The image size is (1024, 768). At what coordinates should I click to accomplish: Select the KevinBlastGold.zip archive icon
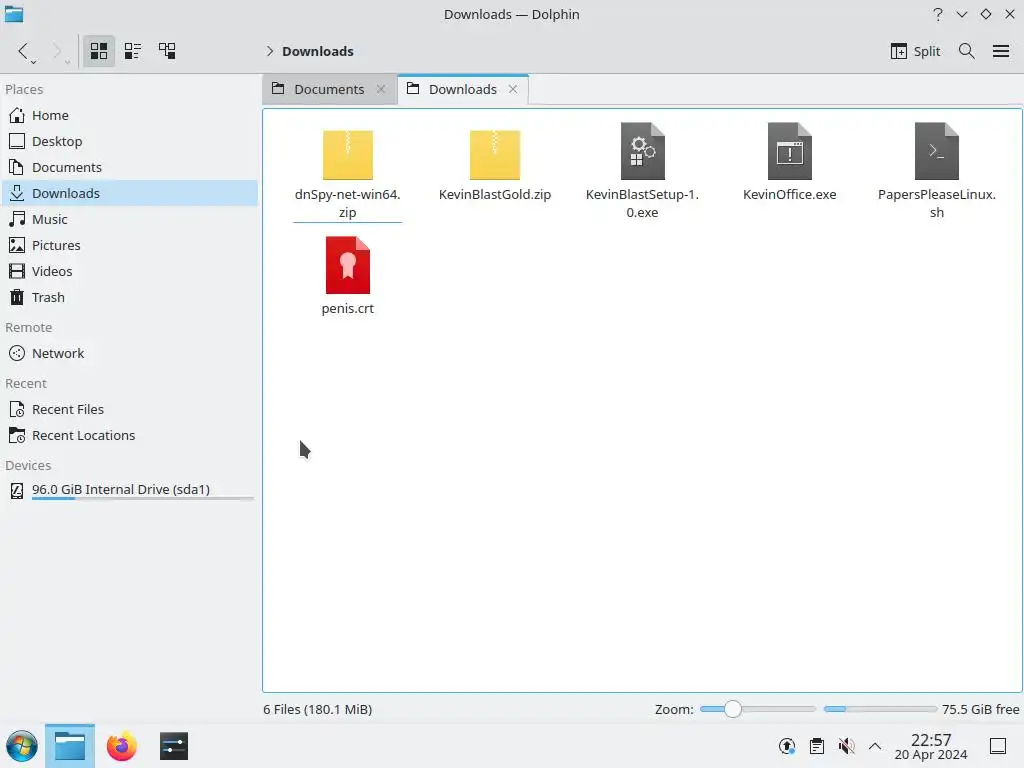click(494, 154)
